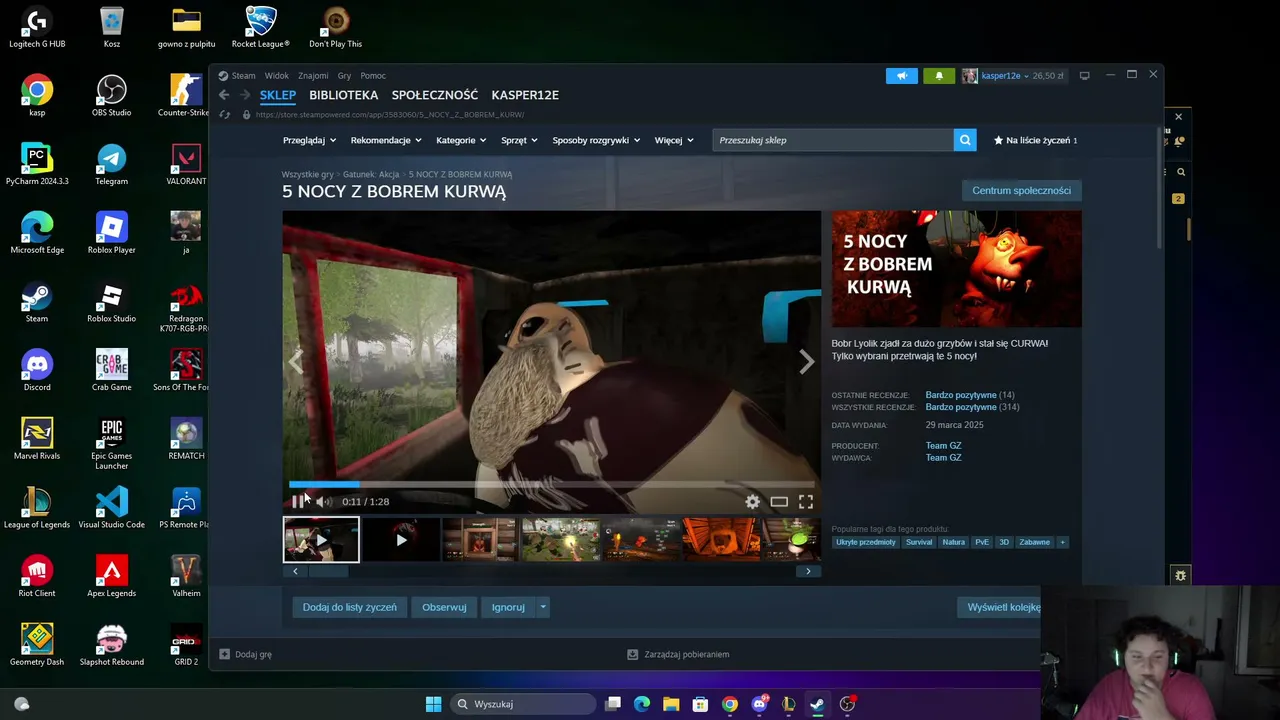This screenshot has width=1280, height=720.
Task: Open the Ignoruj options dropdown arrow
Action: tap(543, 607)
